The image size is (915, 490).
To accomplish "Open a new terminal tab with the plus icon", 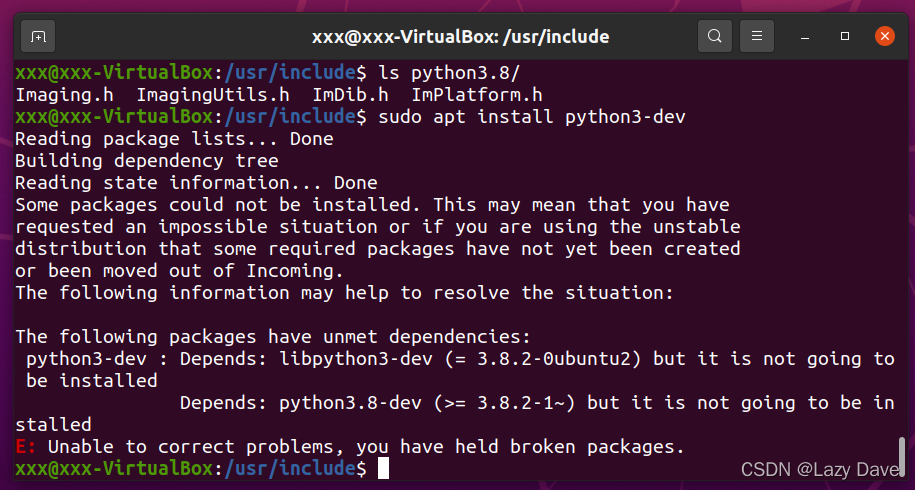I will click(x=38, y=36).
